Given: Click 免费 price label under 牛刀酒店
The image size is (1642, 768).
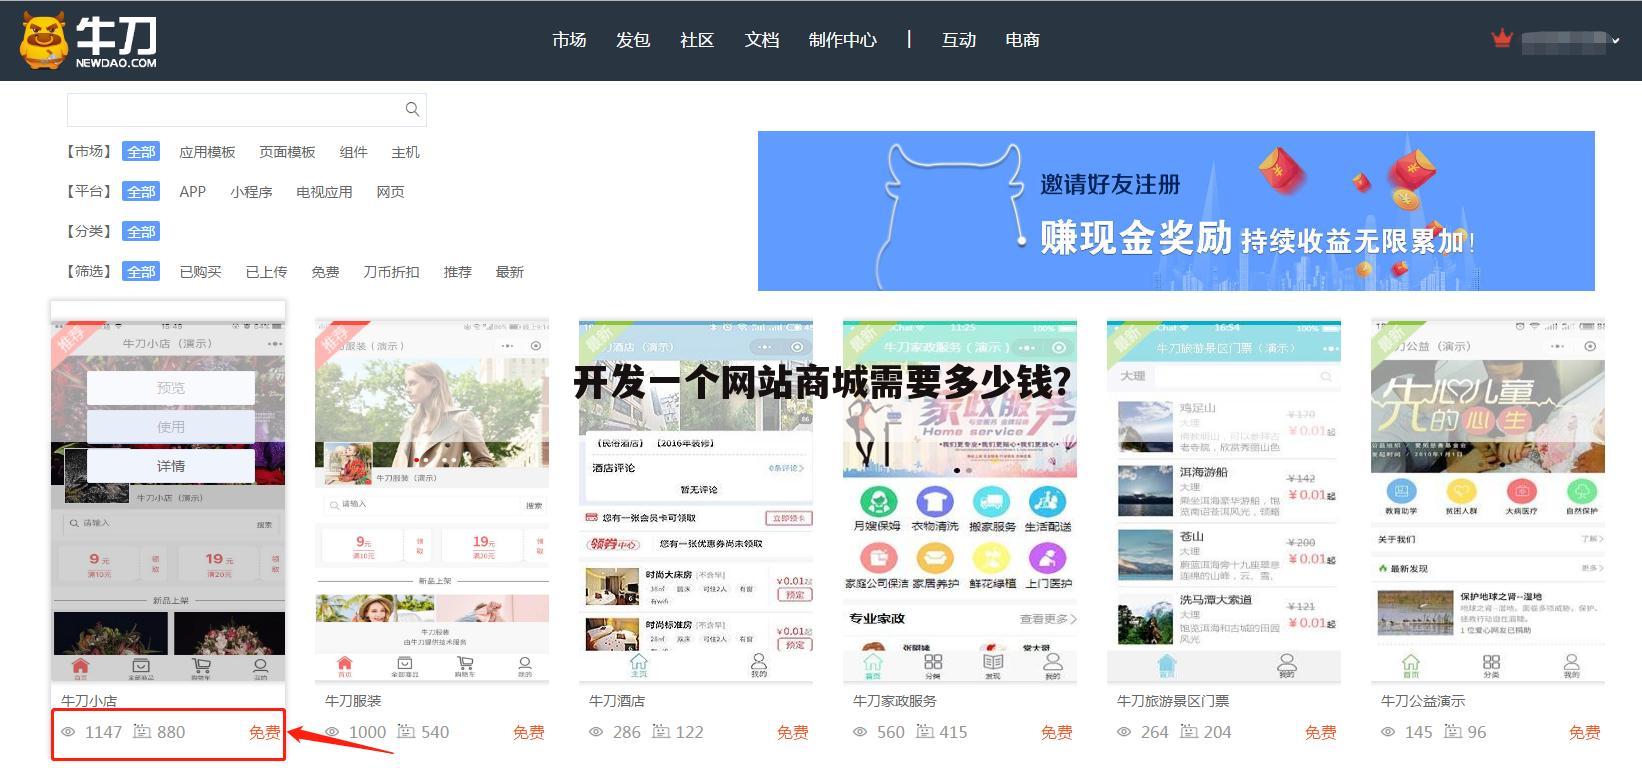Looking at the screenshot, I should click(793, 733).
